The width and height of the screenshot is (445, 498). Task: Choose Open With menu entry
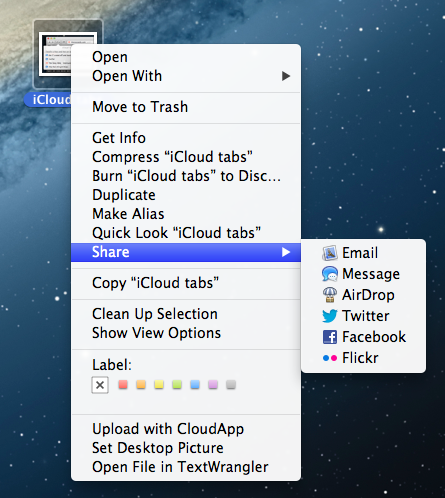pos(186,76)
